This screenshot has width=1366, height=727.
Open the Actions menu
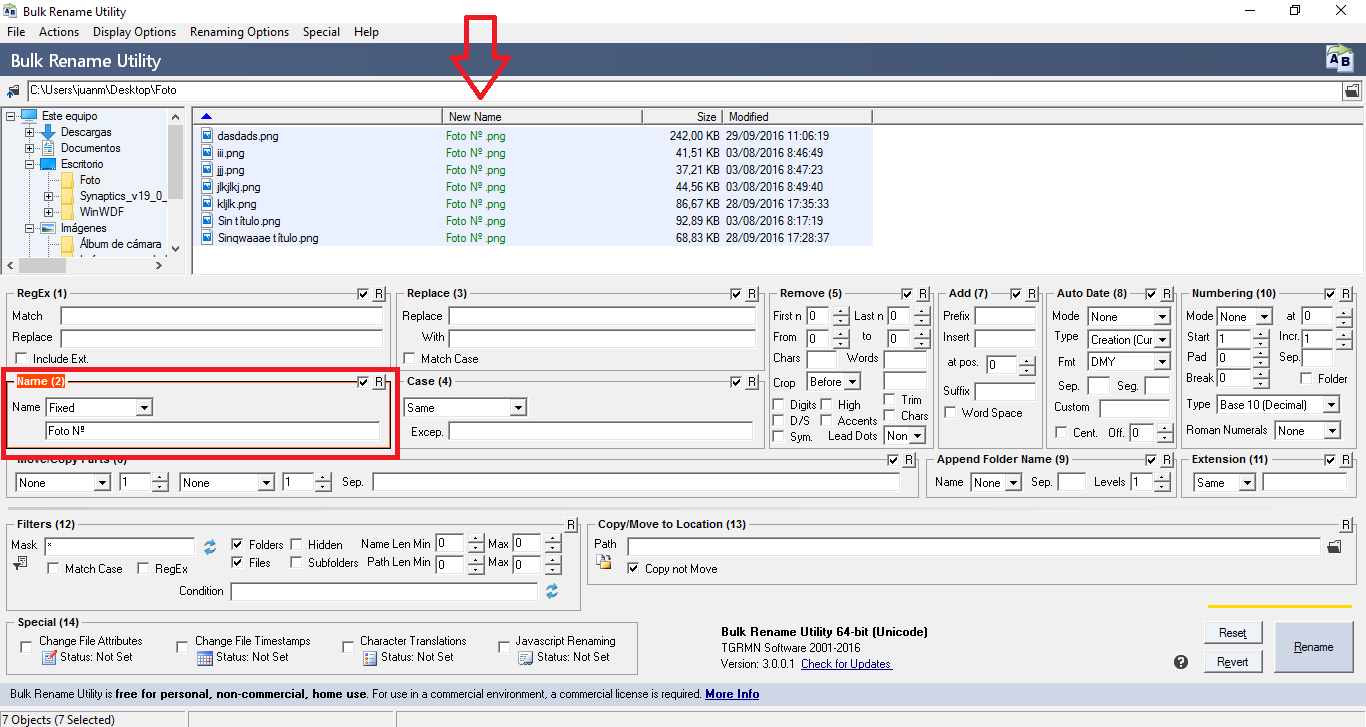(x=59, y=32)
